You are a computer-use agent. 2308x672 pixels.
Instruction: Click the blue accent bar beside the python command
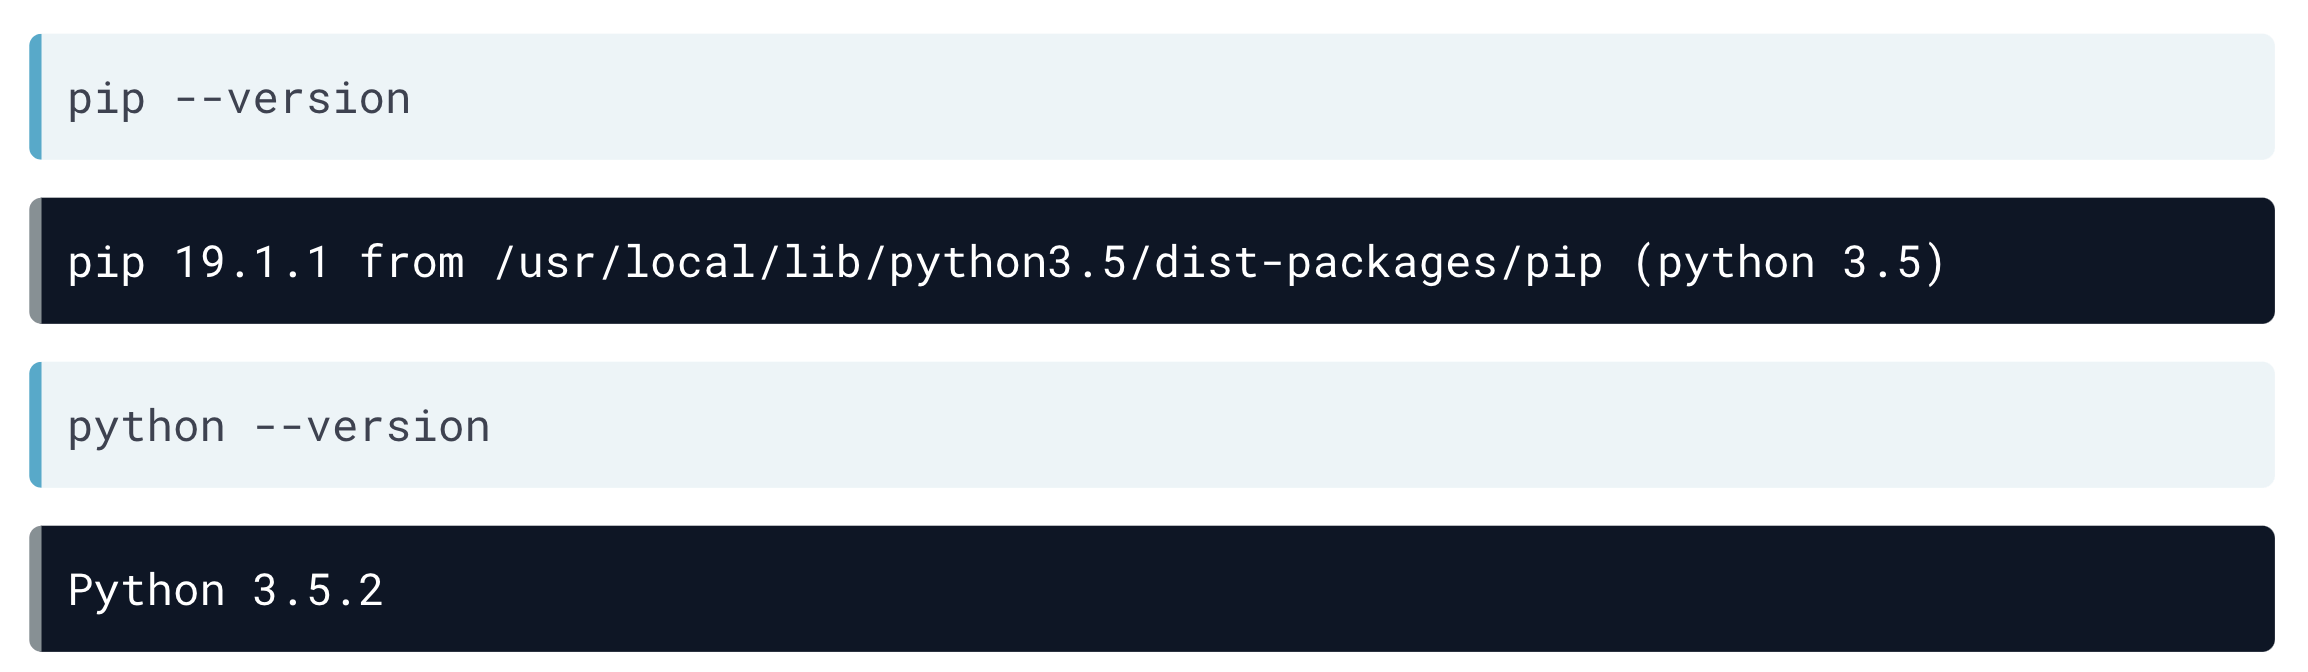click(x=35, y=425)
